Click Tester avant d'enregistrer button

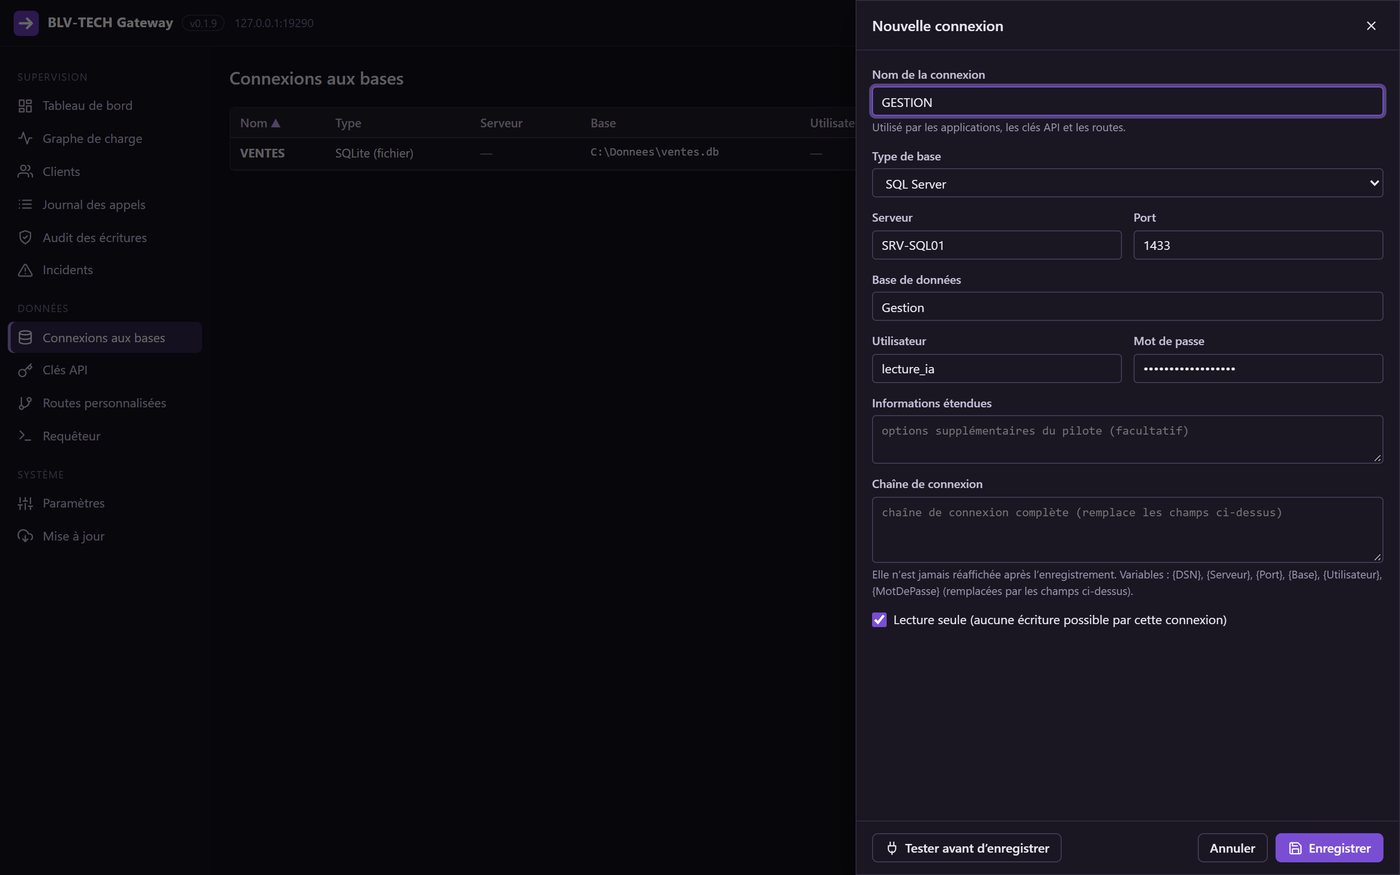point(966,848)
